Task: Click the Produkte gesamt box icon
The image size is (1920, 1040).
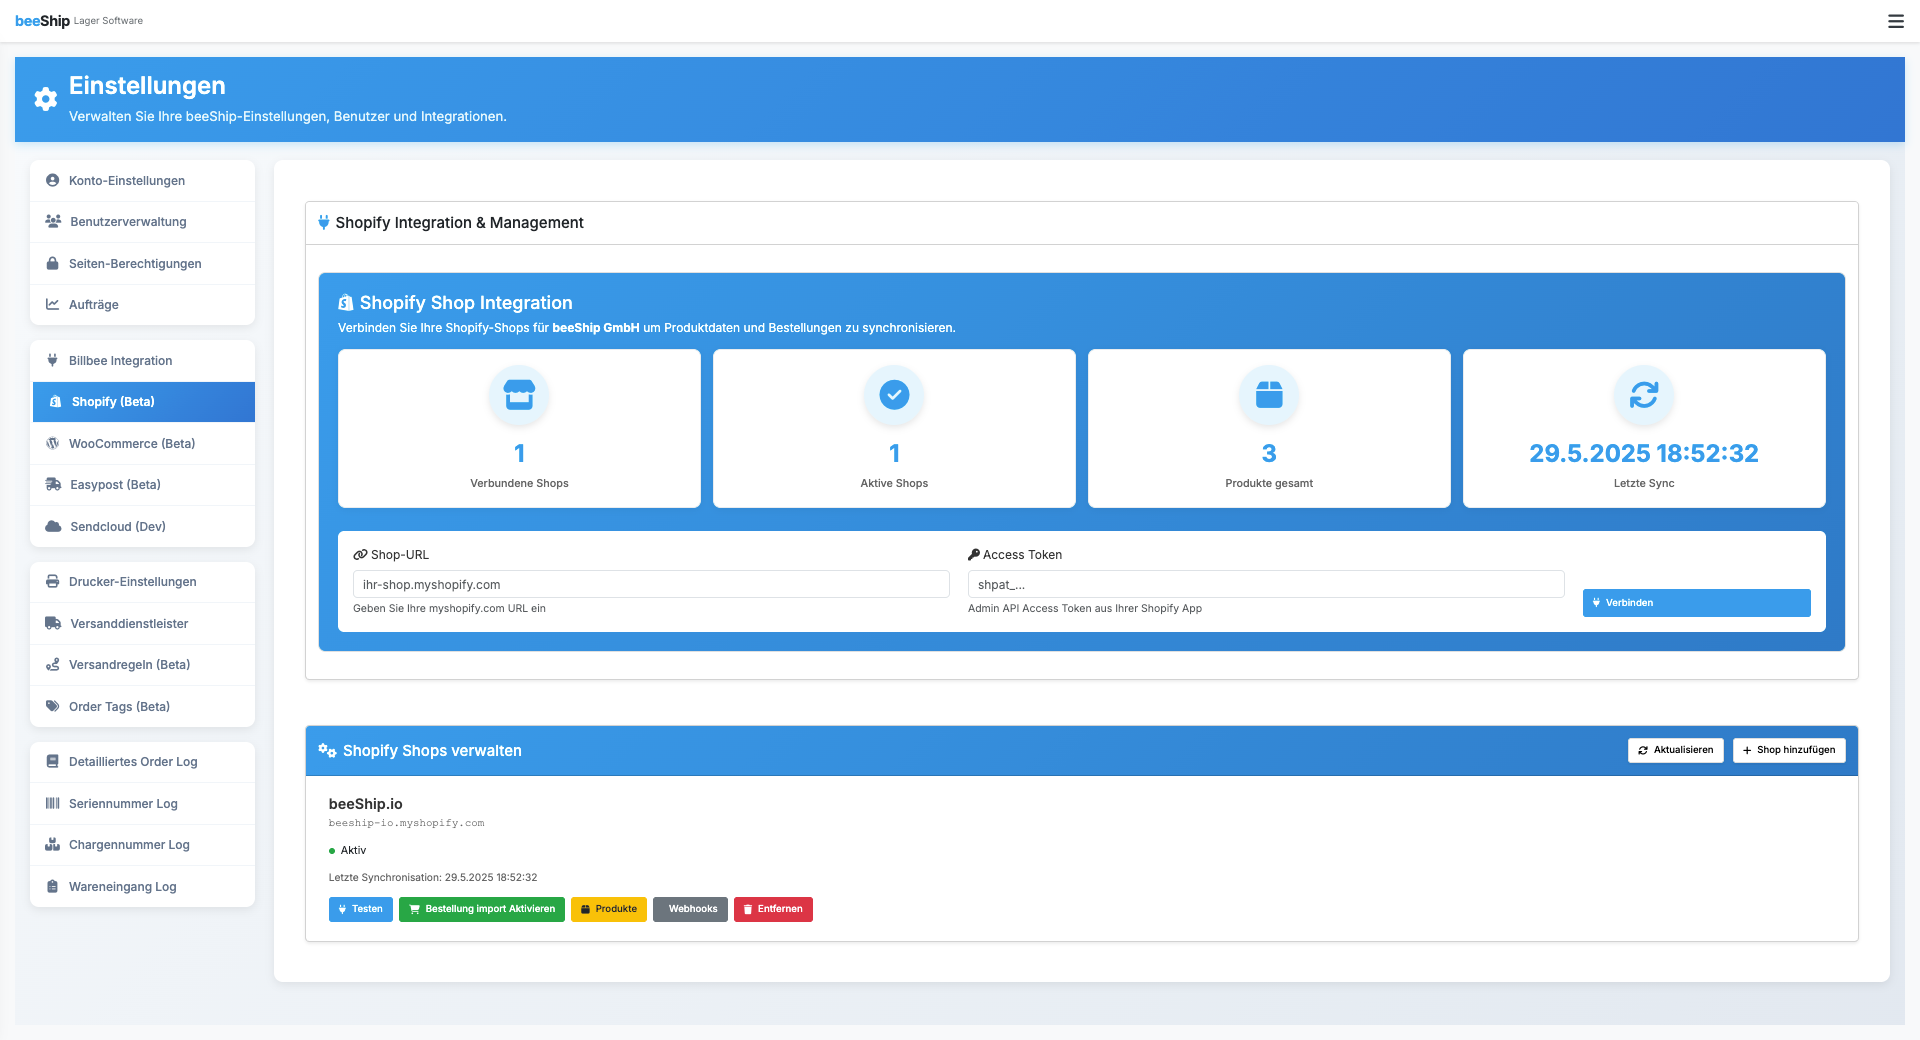Action: coord(1269,395)
